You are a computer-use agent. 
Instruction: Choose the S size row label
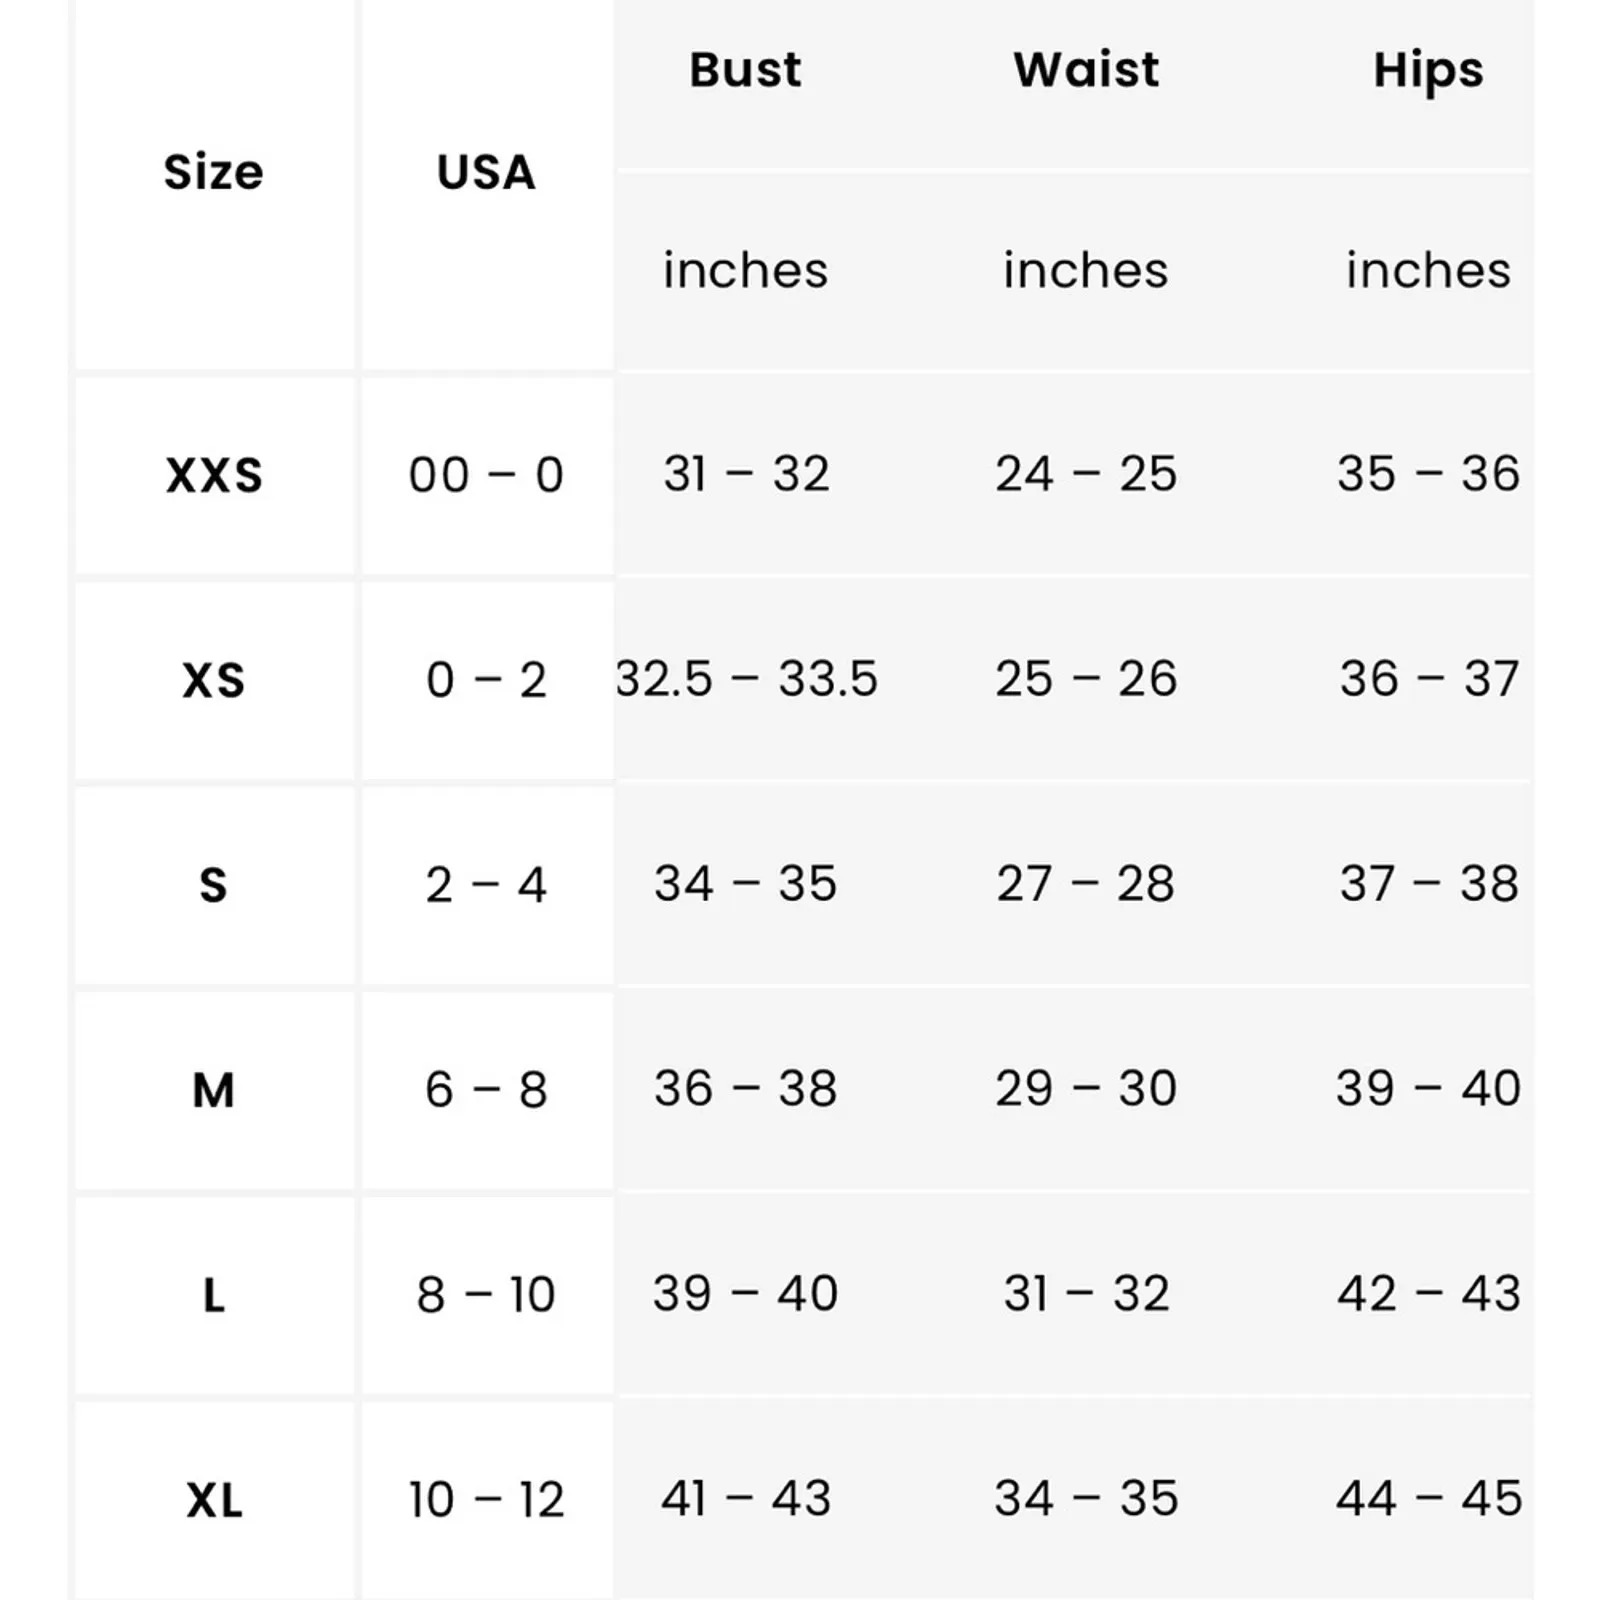coord(213,885)
